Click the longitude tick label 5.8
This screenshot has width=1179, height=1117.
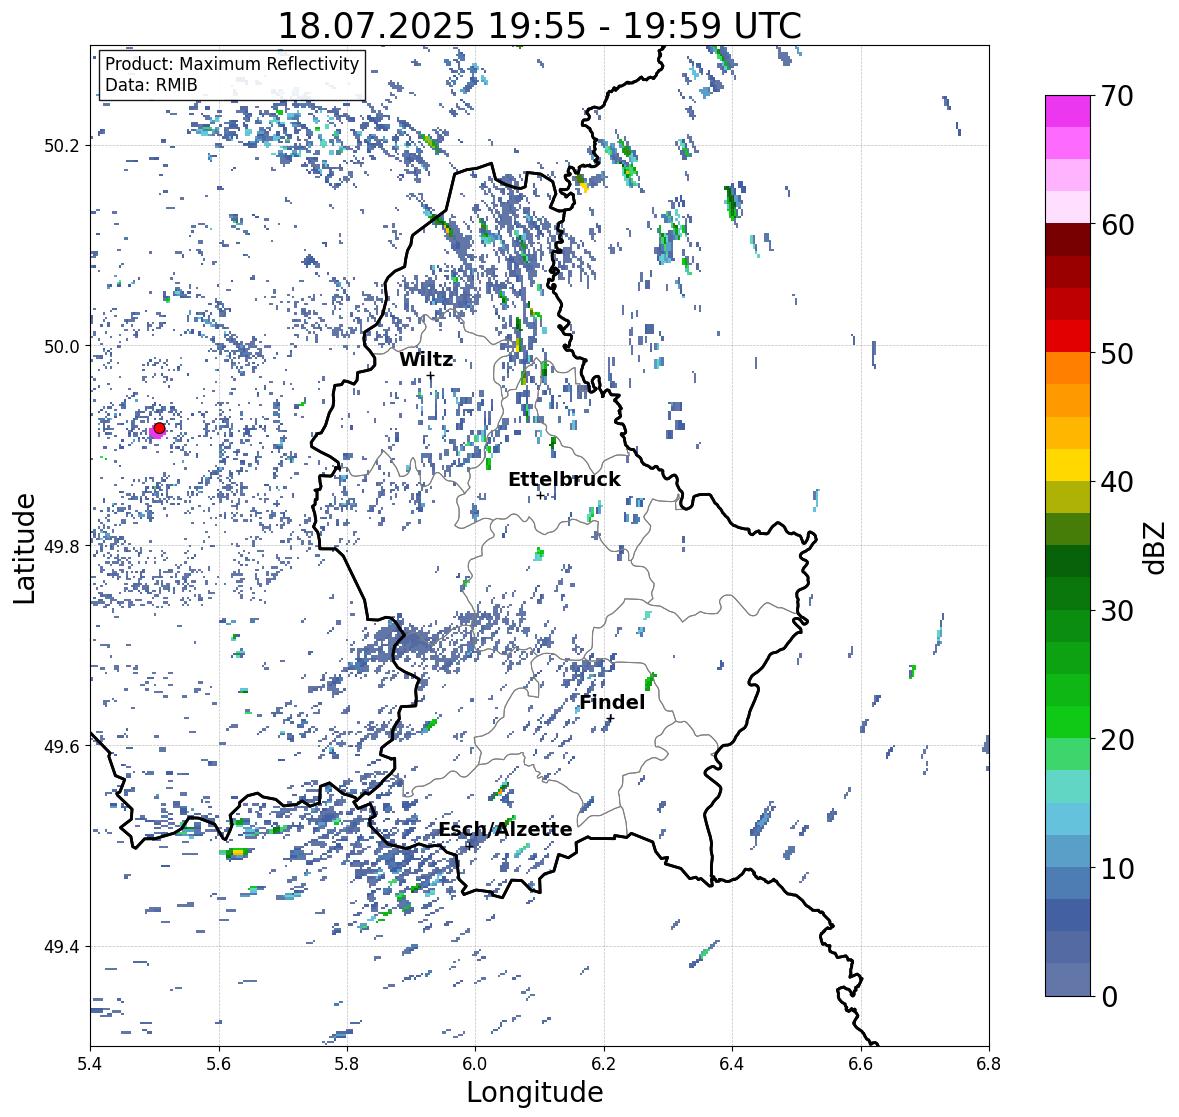pyautogui.click(x=347, y=1063)
